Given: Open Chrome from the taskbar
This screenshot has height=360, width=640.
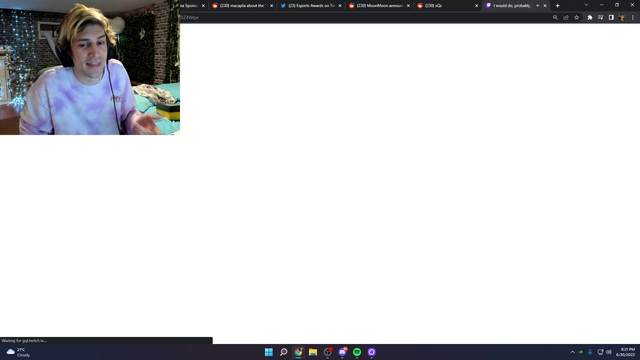Looking at the screenshot, I should point(298,352).
